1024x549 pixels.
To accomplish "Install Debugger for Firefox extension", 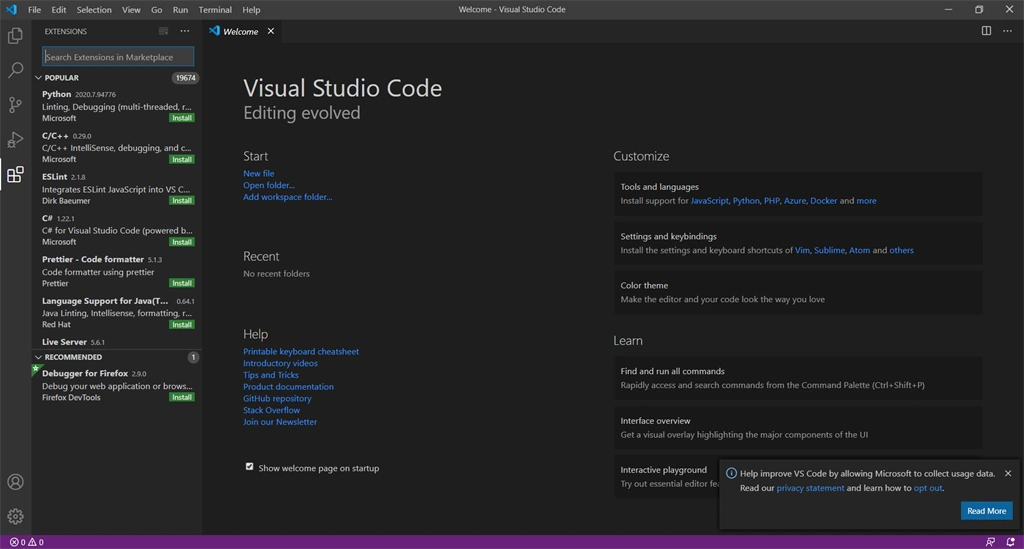I will [x=182, y=397].
